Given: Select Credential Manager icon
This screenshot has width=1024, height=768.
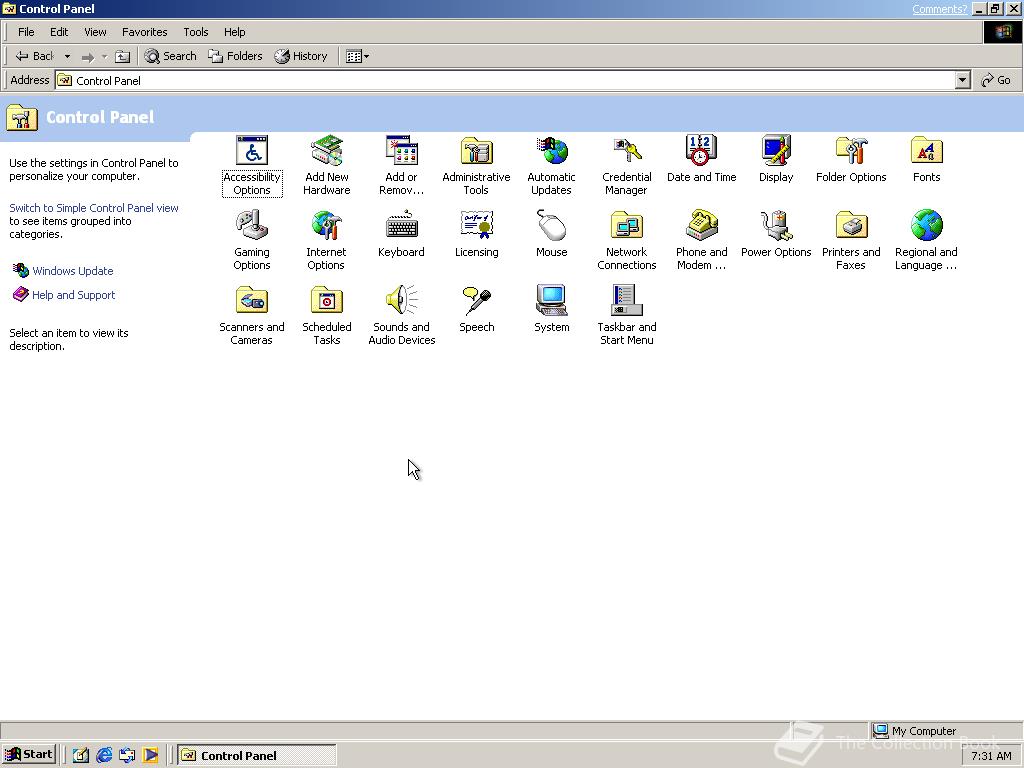Looking at the screenshot, I should click(626, 151).
